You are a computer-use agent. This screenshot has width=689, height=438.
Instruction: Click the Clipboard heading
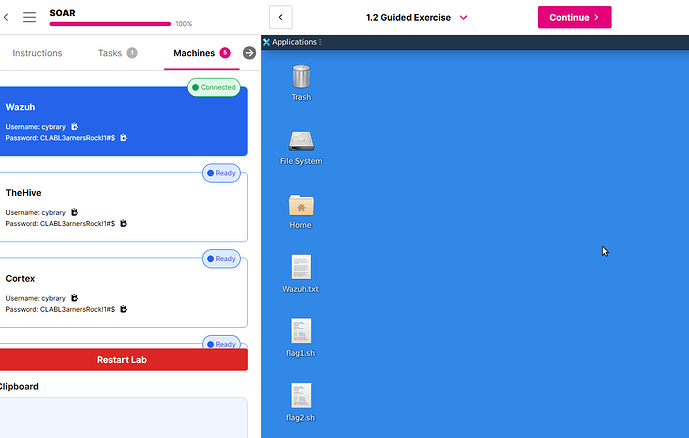tap(18, 387)
